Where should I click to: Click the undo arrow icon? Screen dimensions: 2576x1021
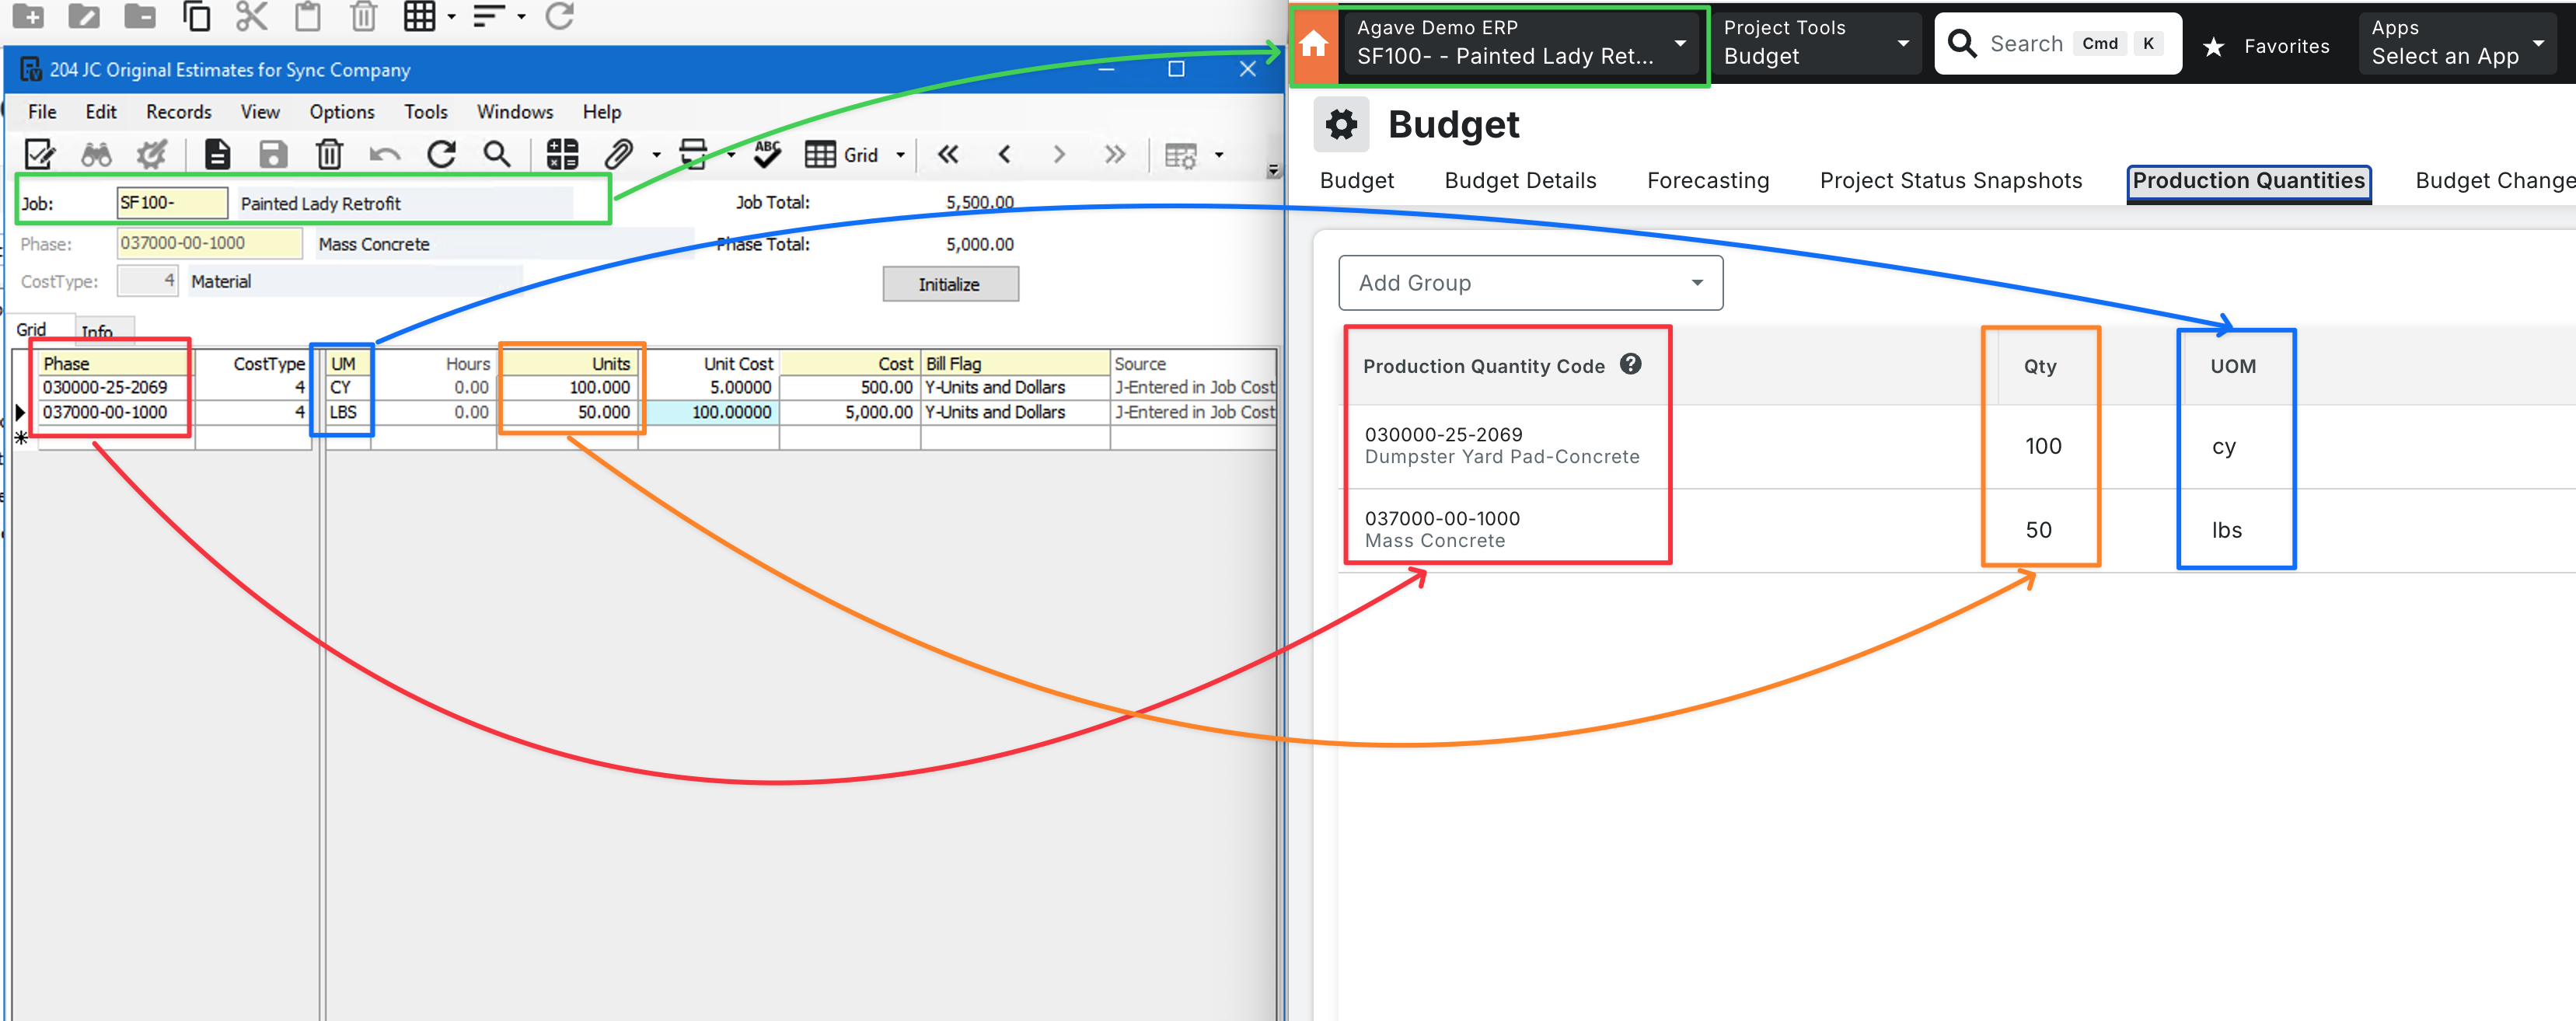(384, 154)
